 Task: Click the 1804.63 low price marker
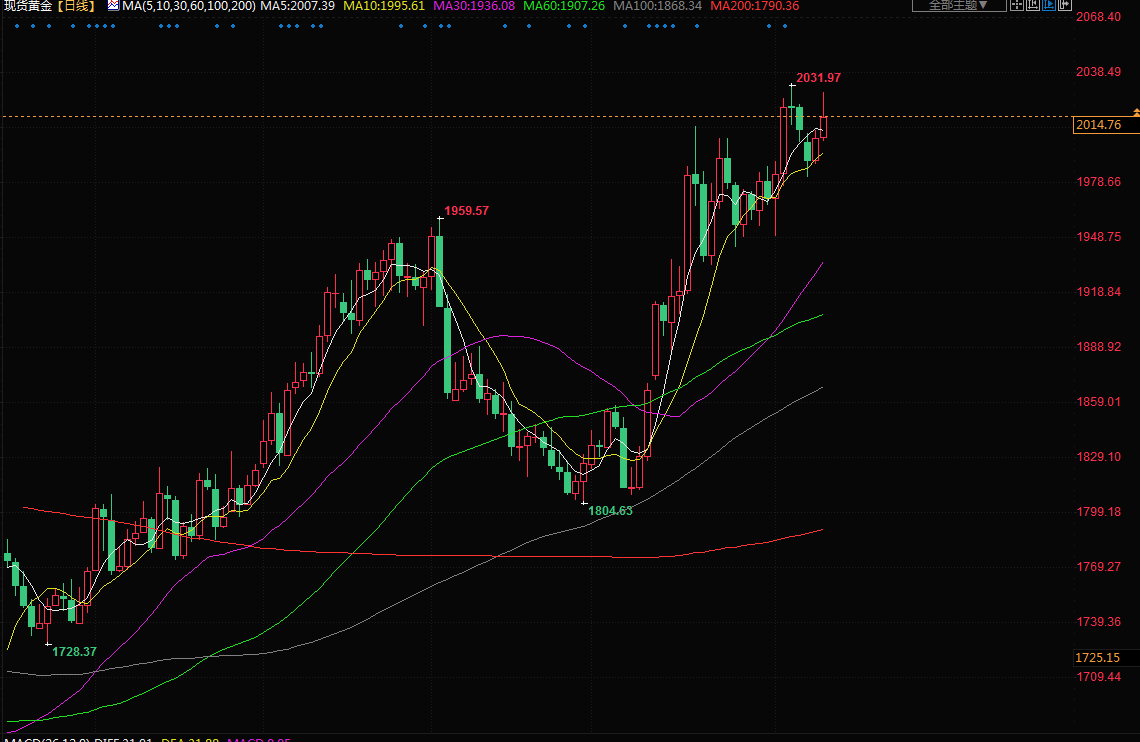click(610, 510)
